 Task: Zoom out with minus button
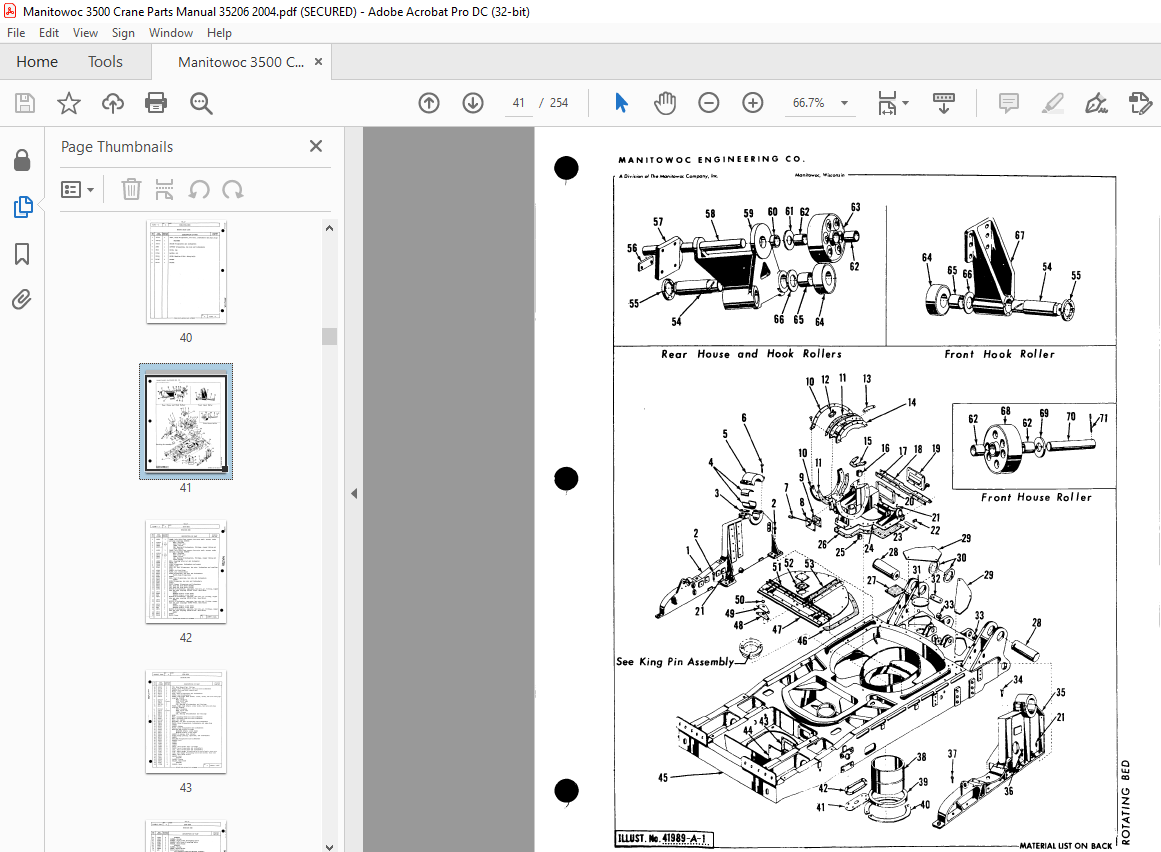(709, 103)
